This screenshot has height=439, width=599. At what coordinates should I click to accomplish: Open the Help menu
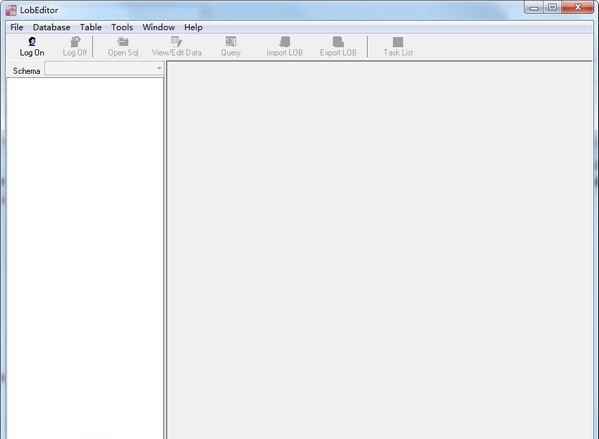click(x=193, y=27)
